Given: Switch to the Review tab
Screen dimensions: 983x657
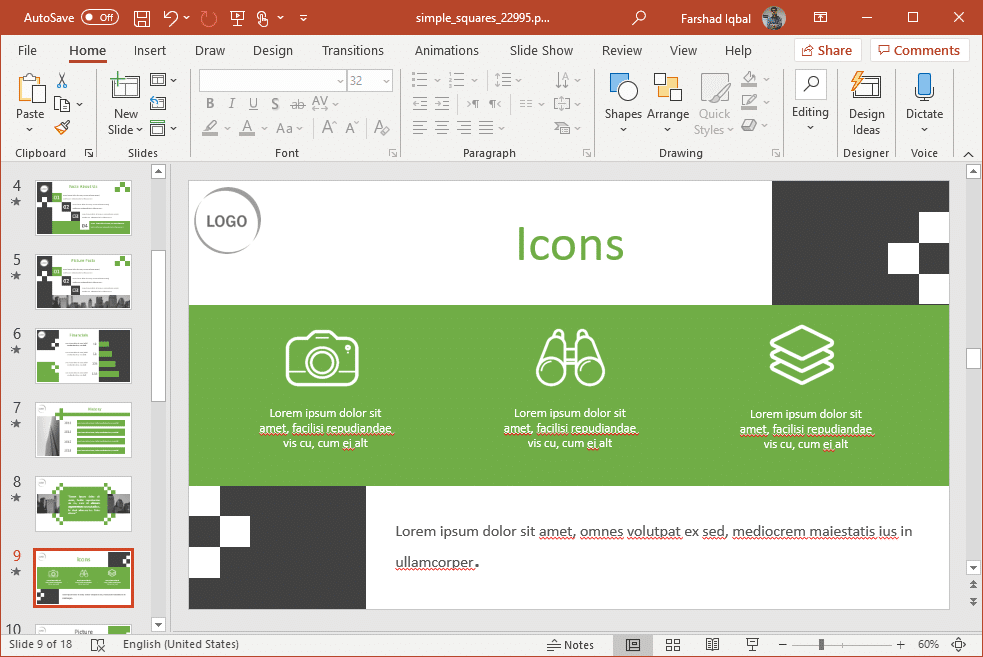Looking at the screenshot, I should click(x=621, y=50).
